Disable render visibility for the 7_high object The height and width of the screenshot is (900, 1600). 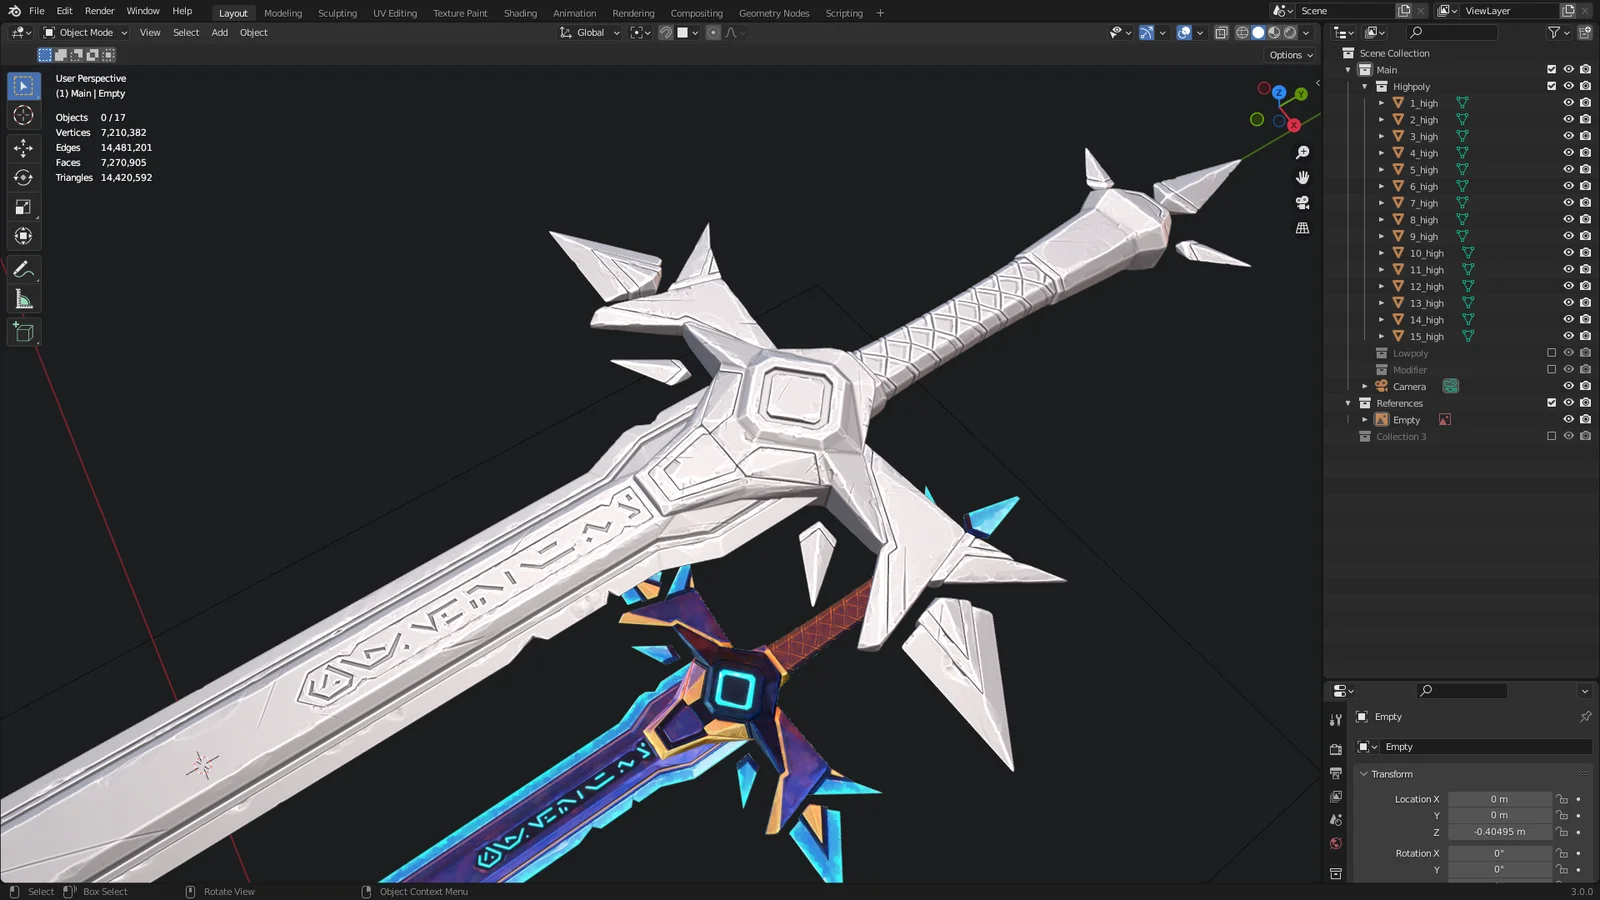pos(1585,202)
